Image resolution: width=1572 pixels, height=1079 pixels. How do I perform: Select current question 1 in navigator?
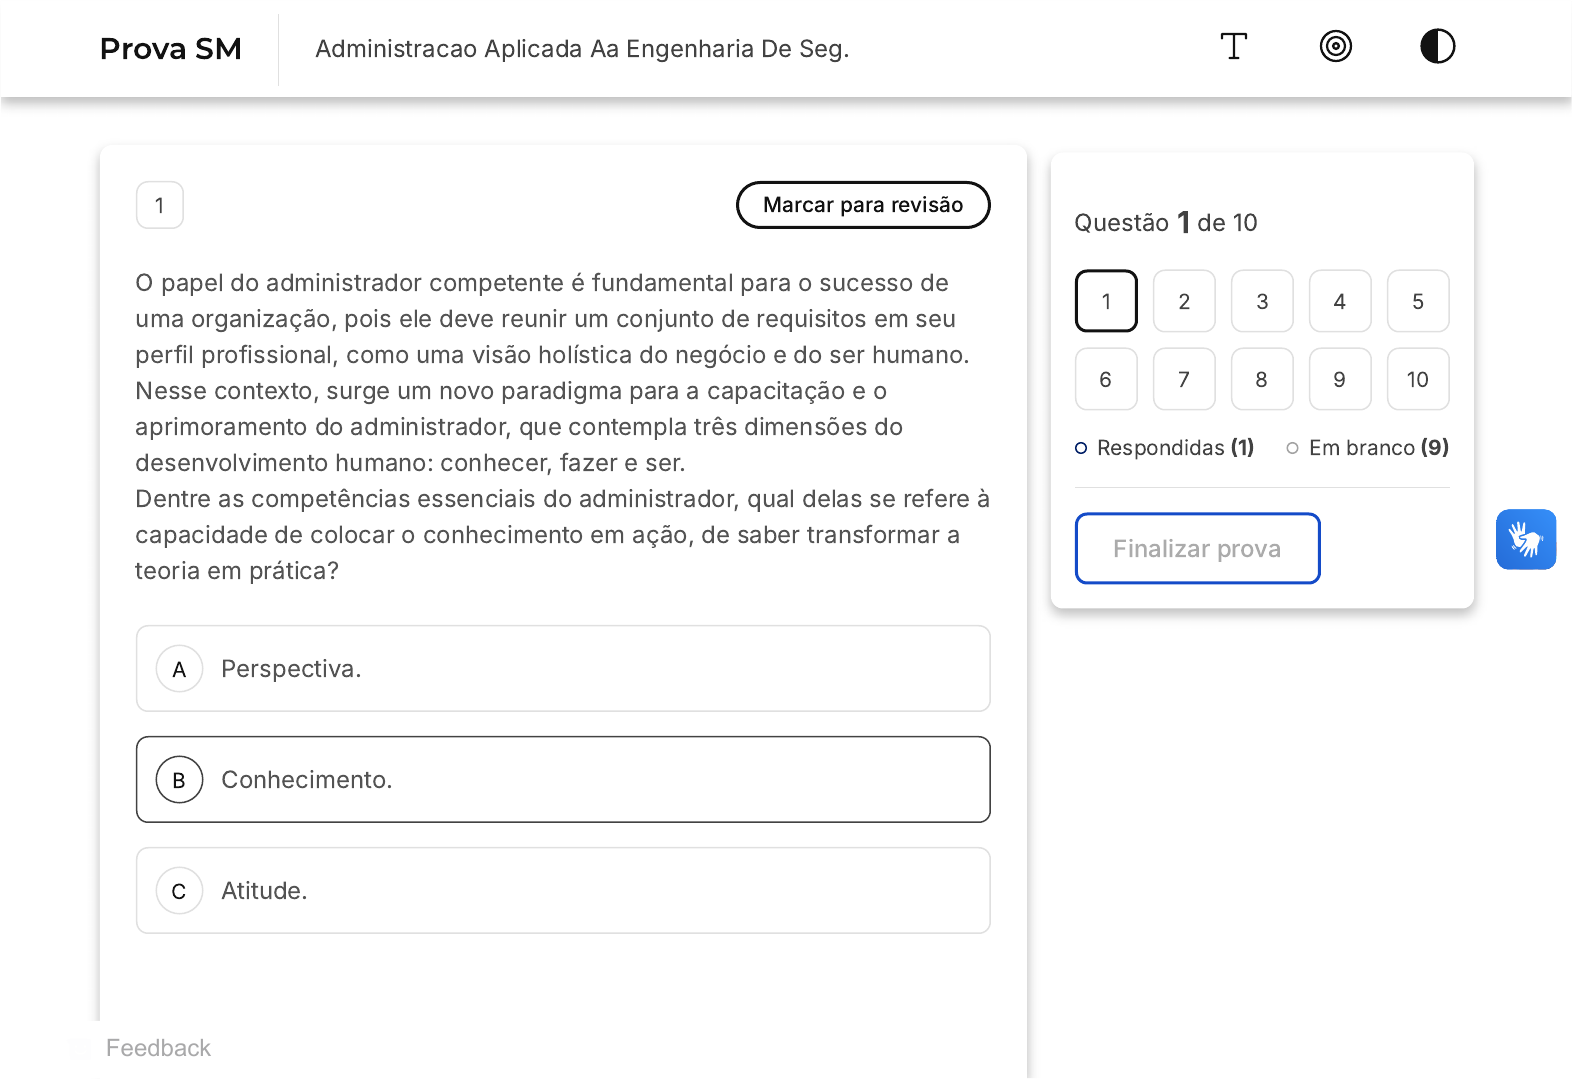click(x=1106, y=301)
